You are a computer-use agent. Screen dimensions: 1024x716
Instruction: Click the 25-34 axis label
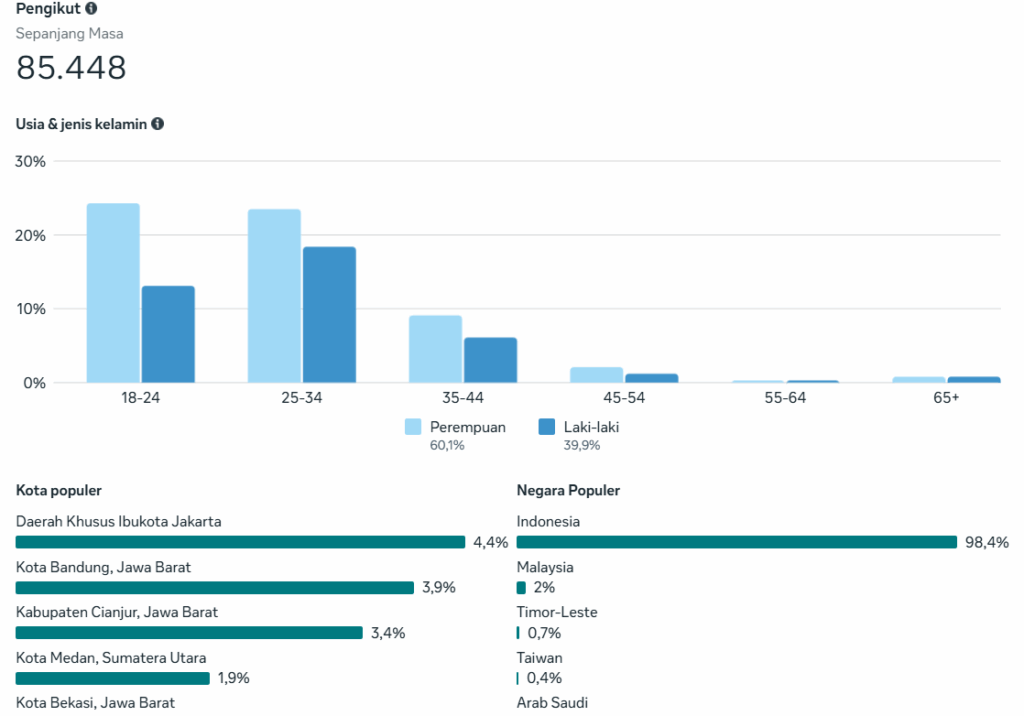coord(302,397)
